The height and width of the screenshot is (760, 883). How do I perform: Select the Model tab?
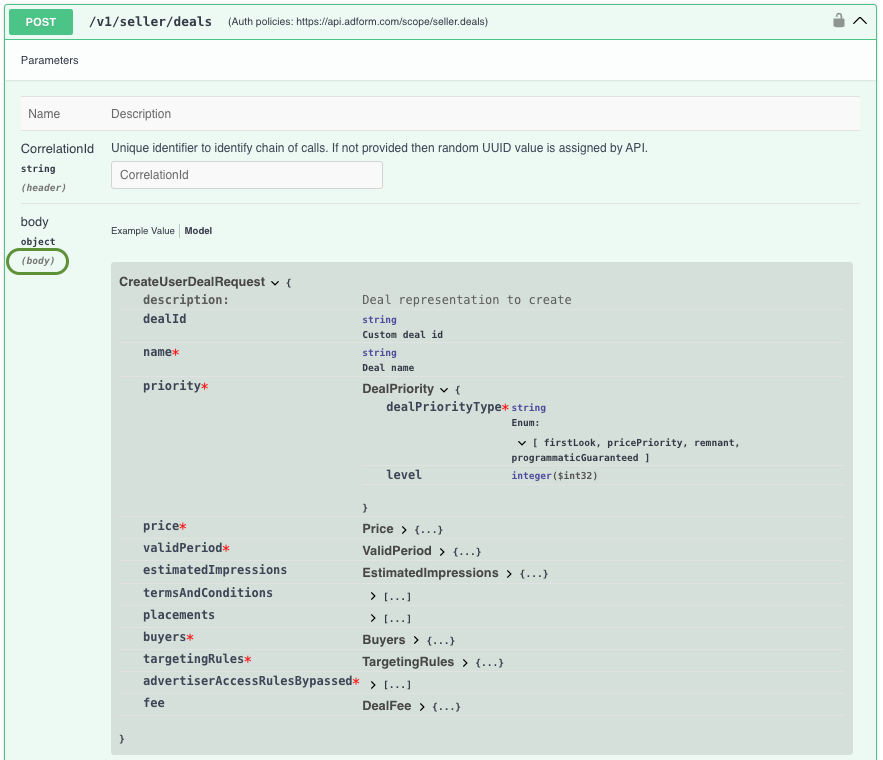(x=198, y=231)
